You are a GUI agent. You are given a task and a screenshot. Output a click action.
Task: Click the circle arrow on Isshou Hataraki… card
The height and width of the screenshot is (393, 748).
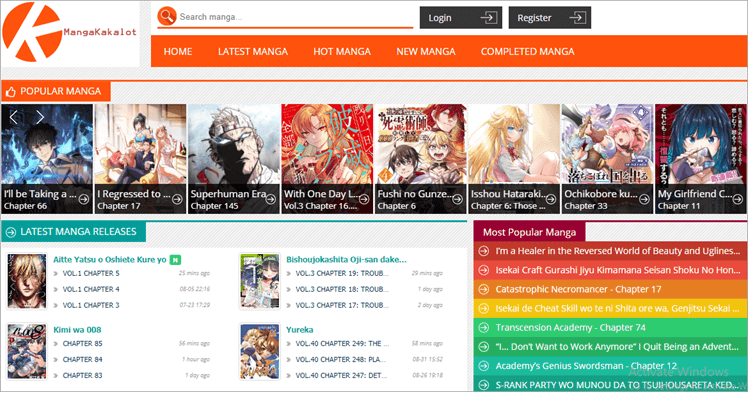(551, 199)
